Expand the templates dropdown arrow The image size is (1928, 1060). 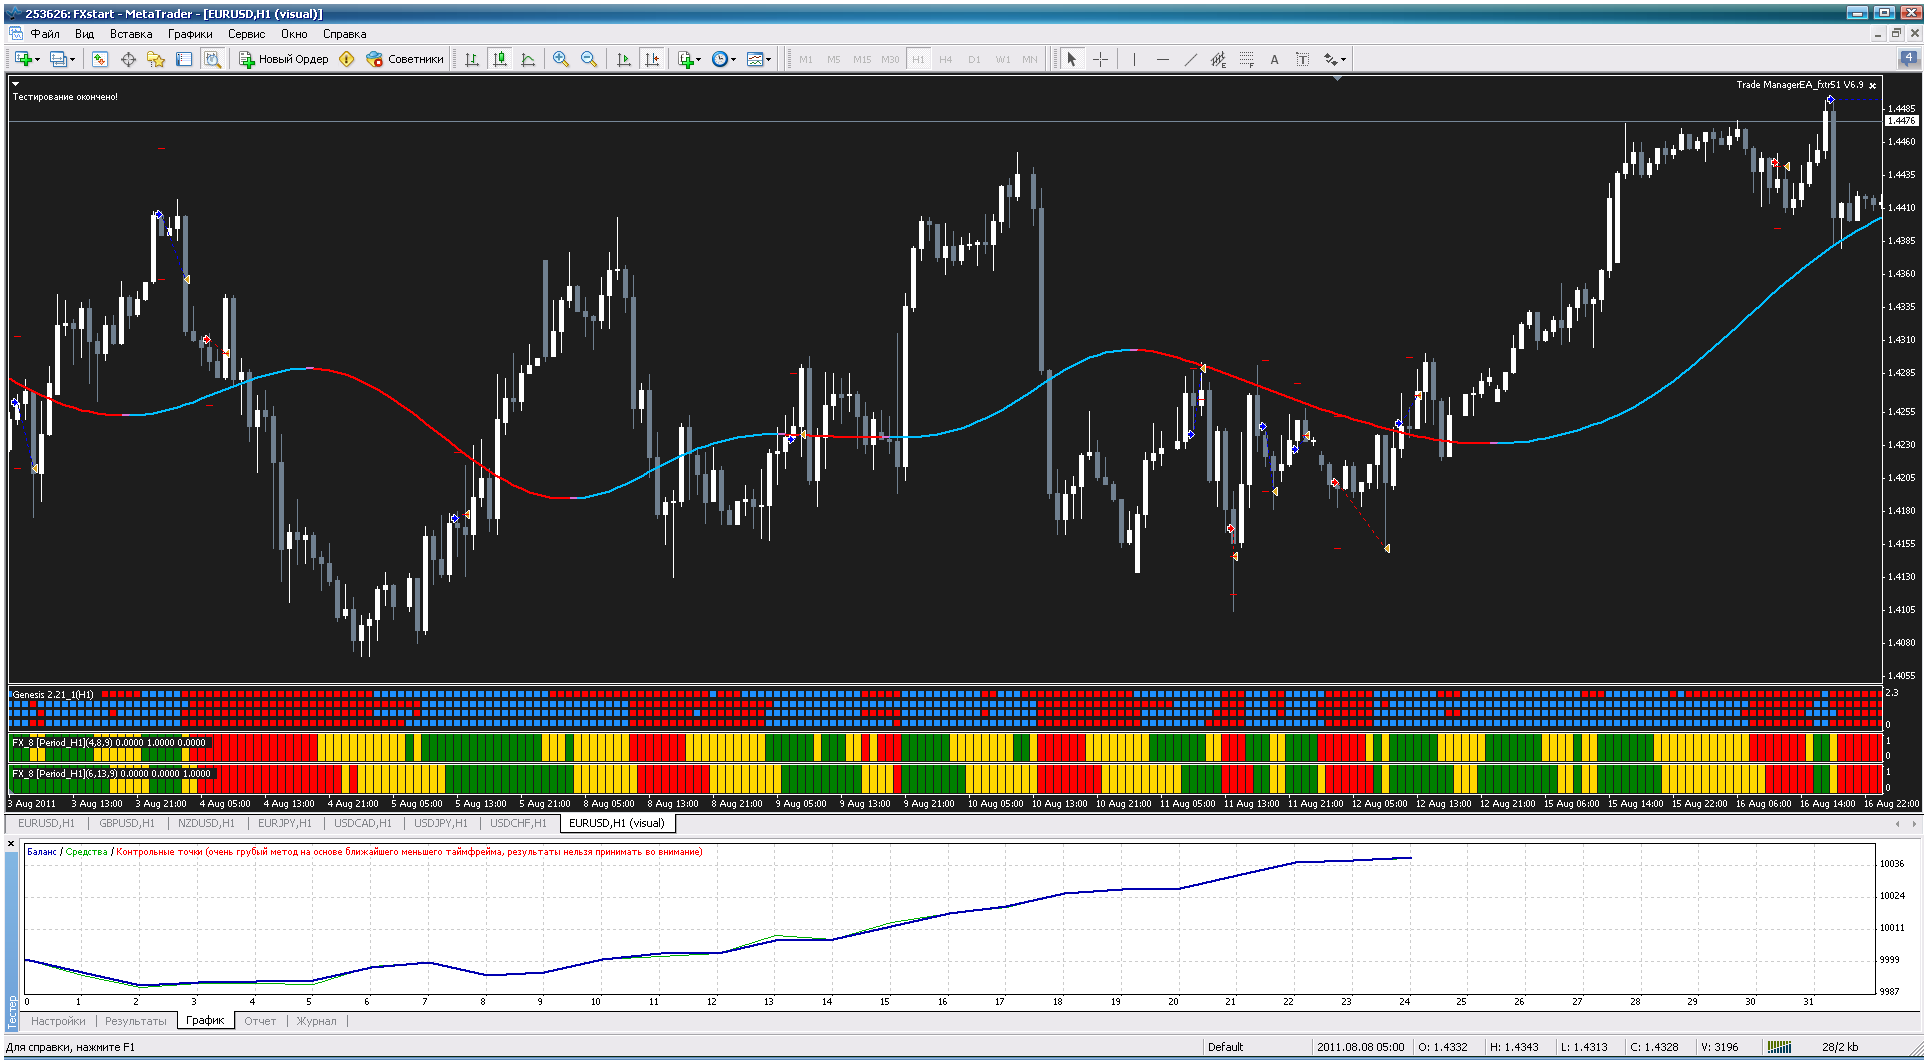768,60
